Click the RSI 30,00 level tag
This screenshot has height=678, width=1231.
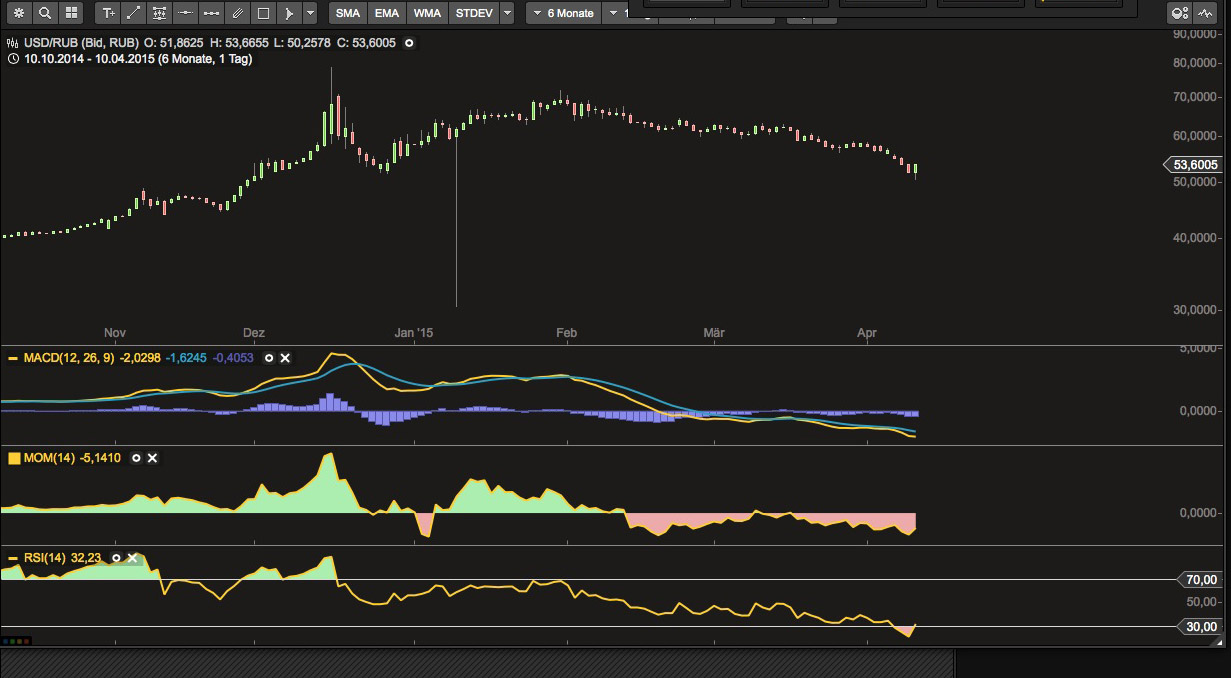(1198, 627)
